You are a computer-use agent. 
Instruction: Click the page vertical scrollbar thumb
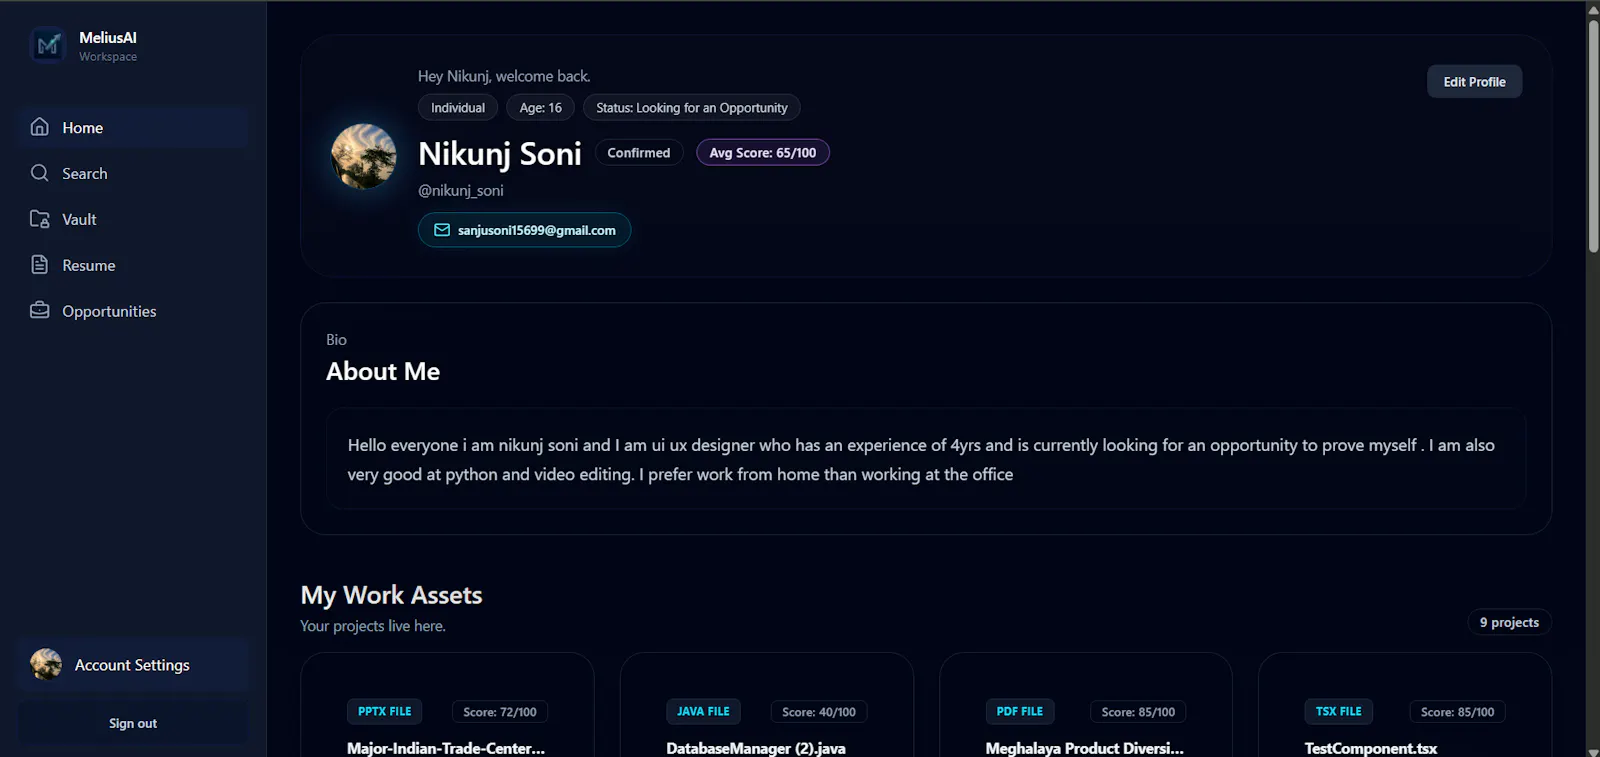pyautogui.click(x=1593, y=135)
